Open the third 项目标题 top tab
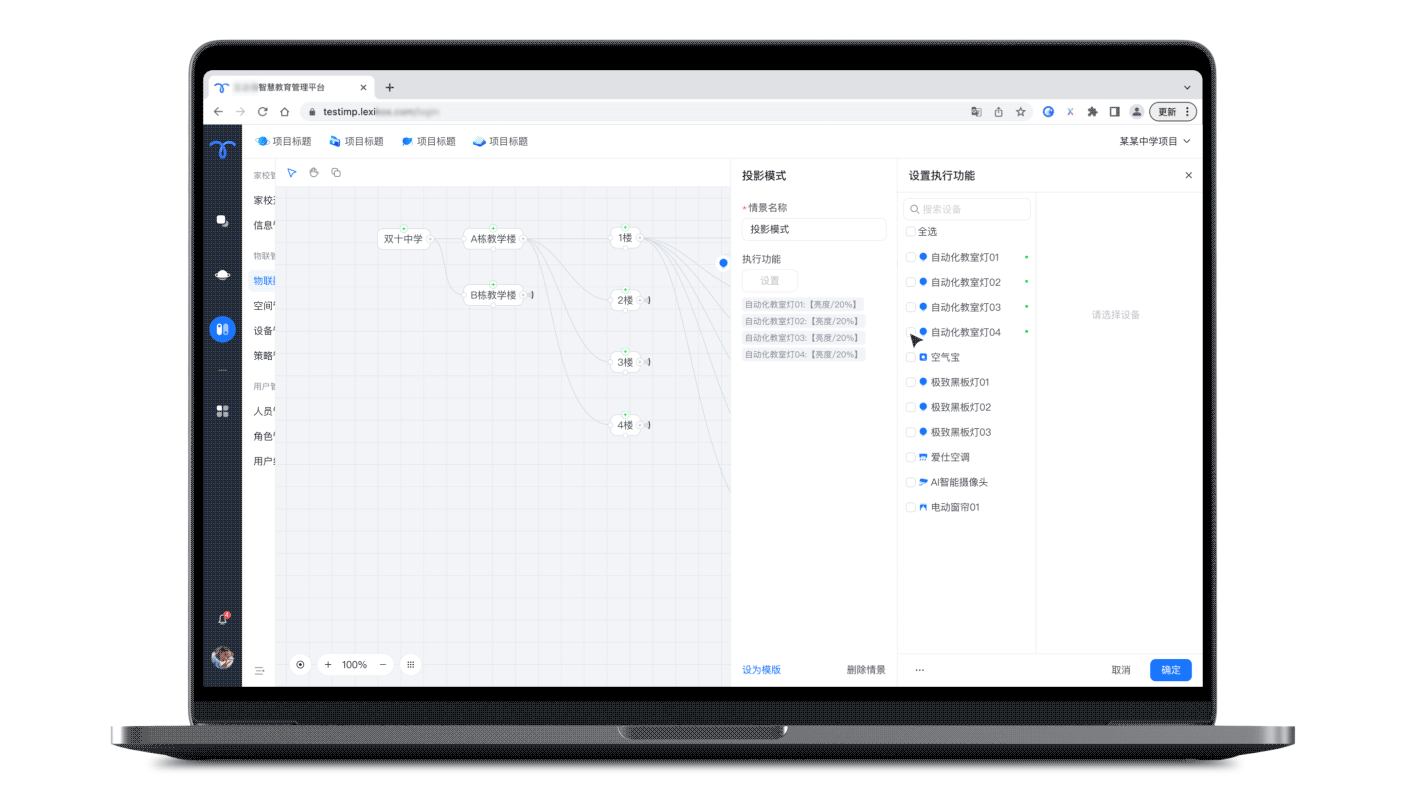 [428, 141]
